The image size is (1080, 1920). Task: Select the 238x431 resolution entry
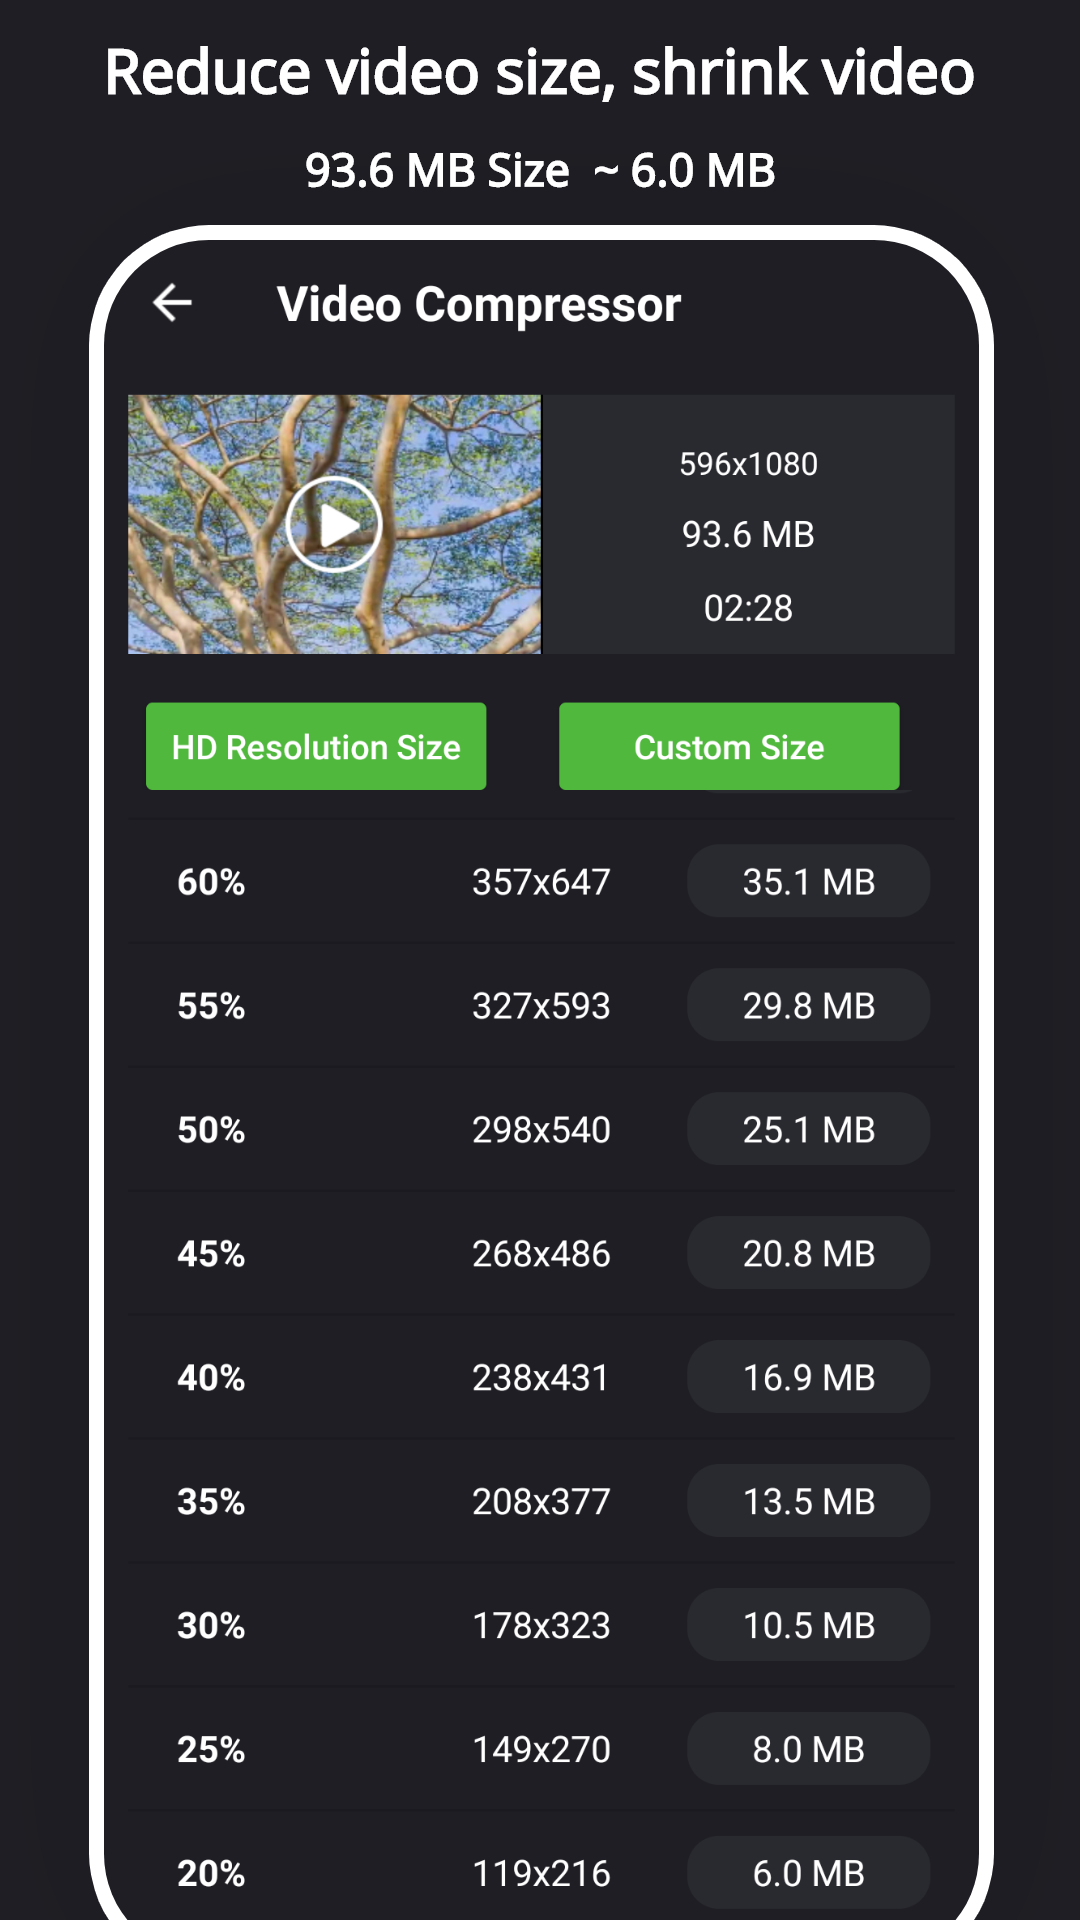coord(541,1378)
